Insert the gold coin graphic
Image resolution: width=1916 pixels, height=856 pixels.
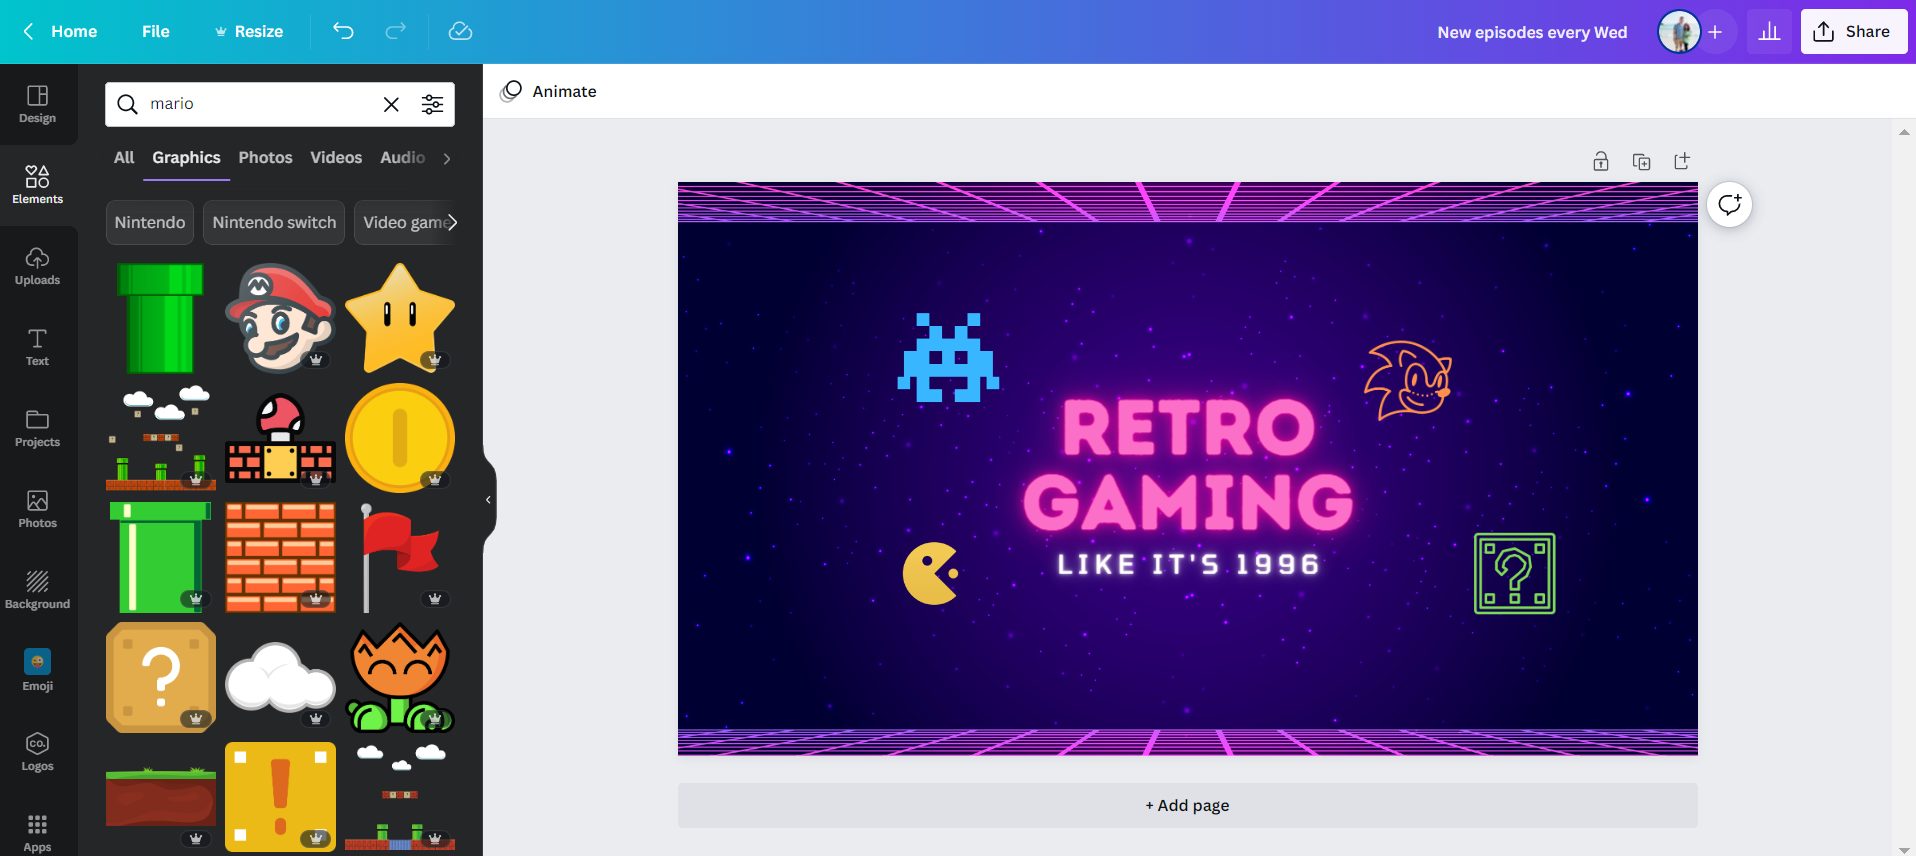400,437
